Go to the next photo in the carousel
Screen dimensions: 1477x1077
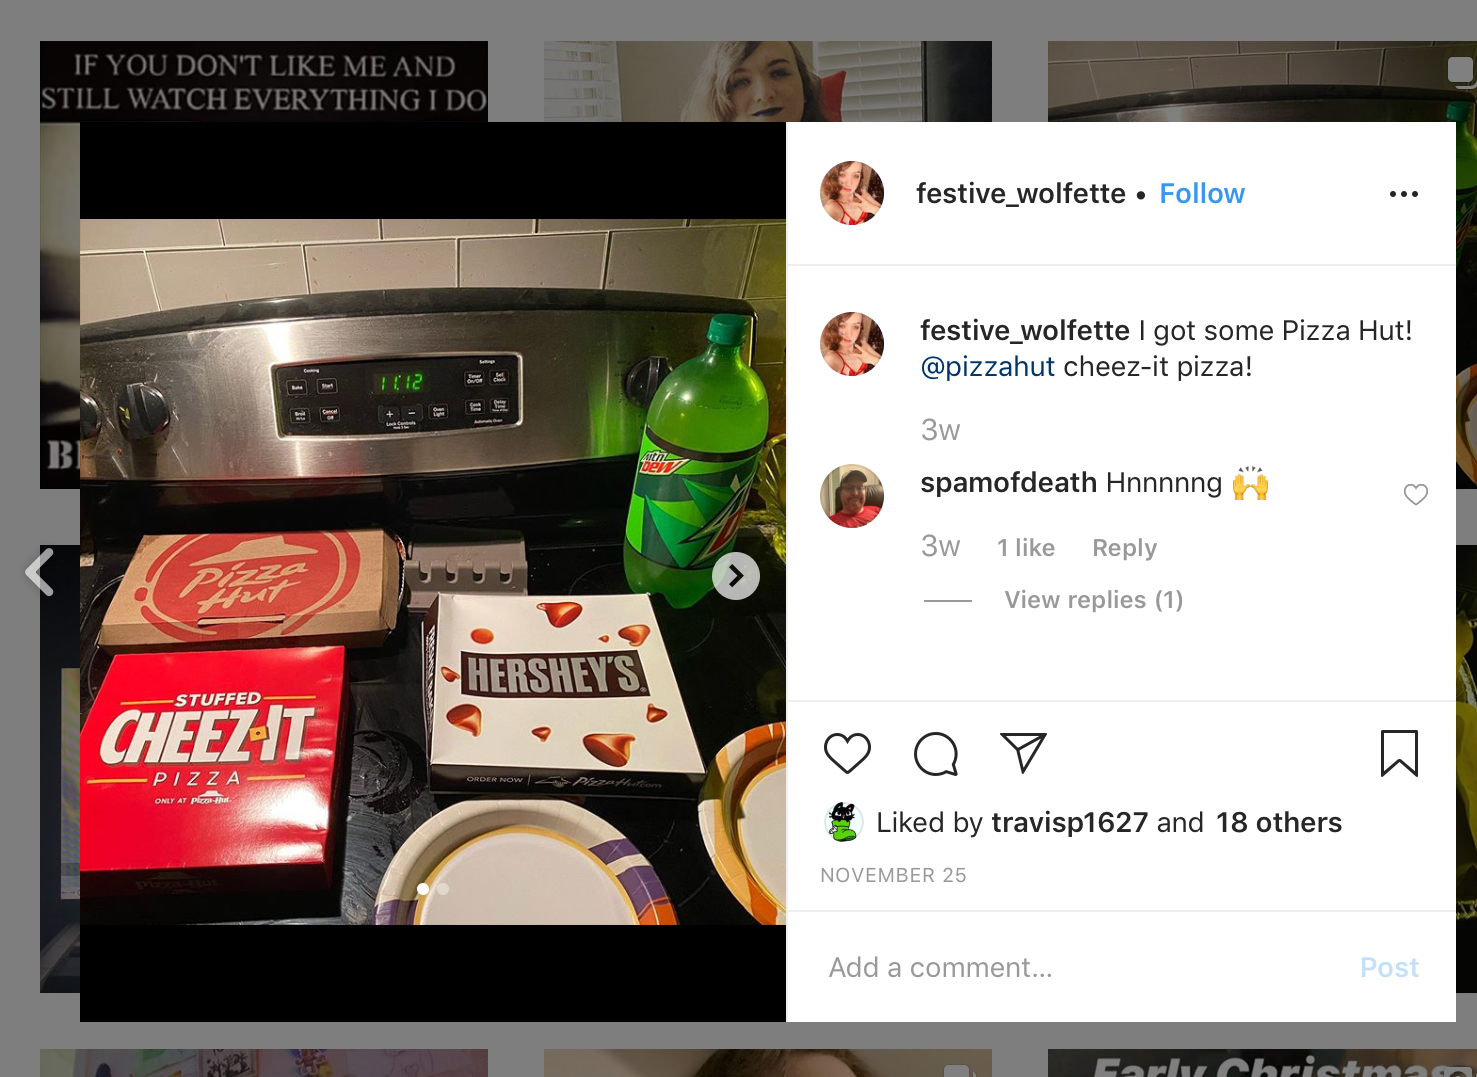click(736, 576)
